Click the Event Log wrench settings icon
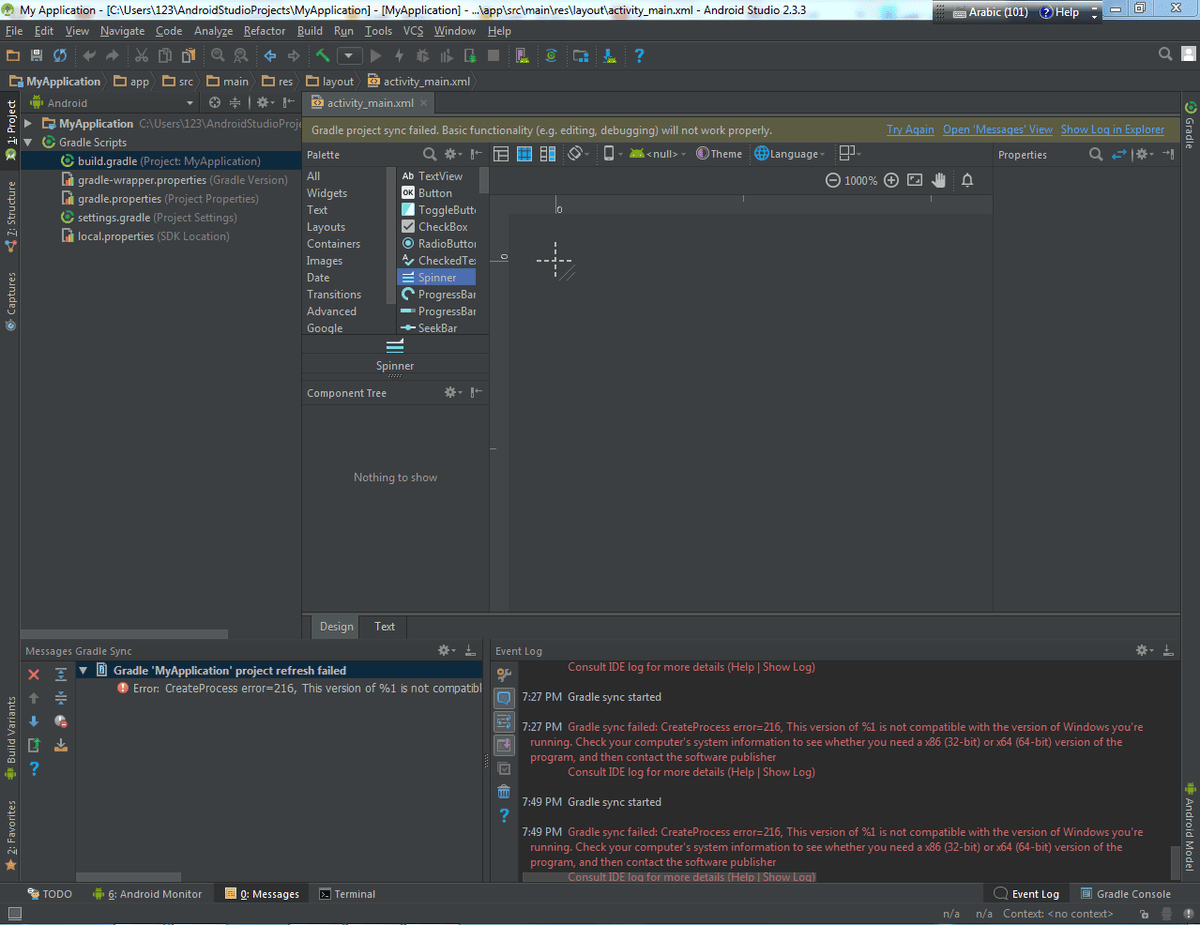 [504, 675]
